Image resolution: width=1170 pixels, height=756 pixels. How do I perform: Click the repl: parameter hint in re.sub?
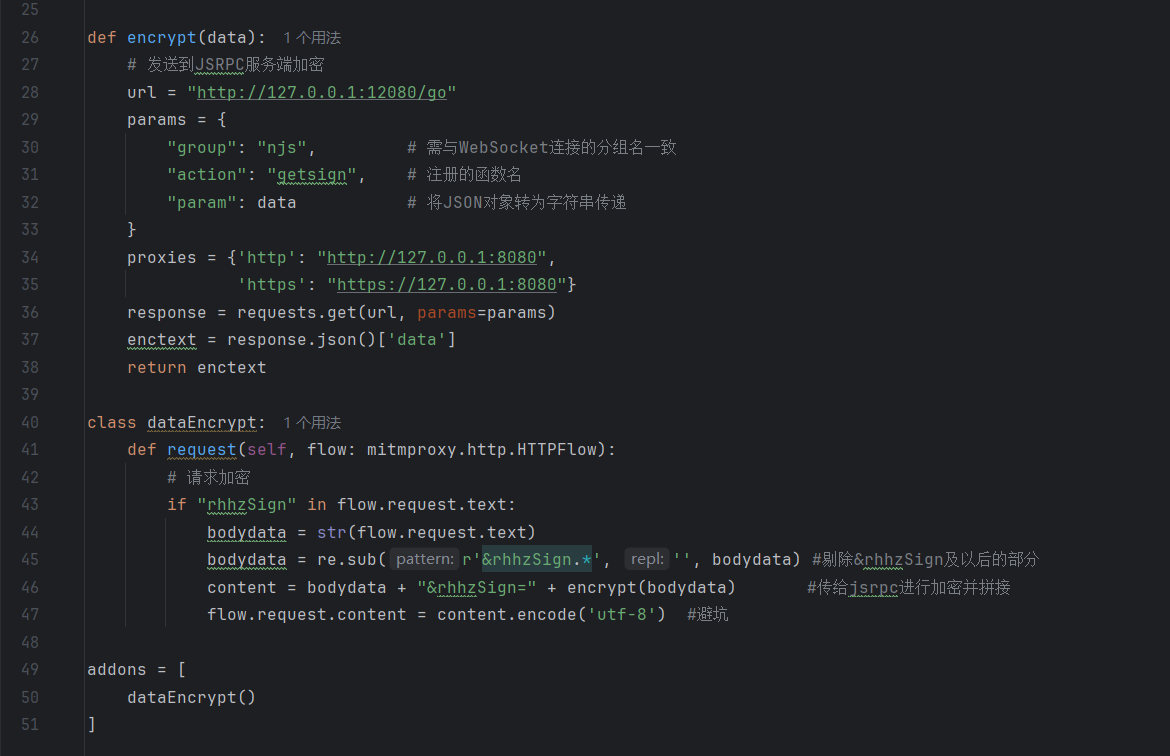pyautogui.click(x=647, y=559)
